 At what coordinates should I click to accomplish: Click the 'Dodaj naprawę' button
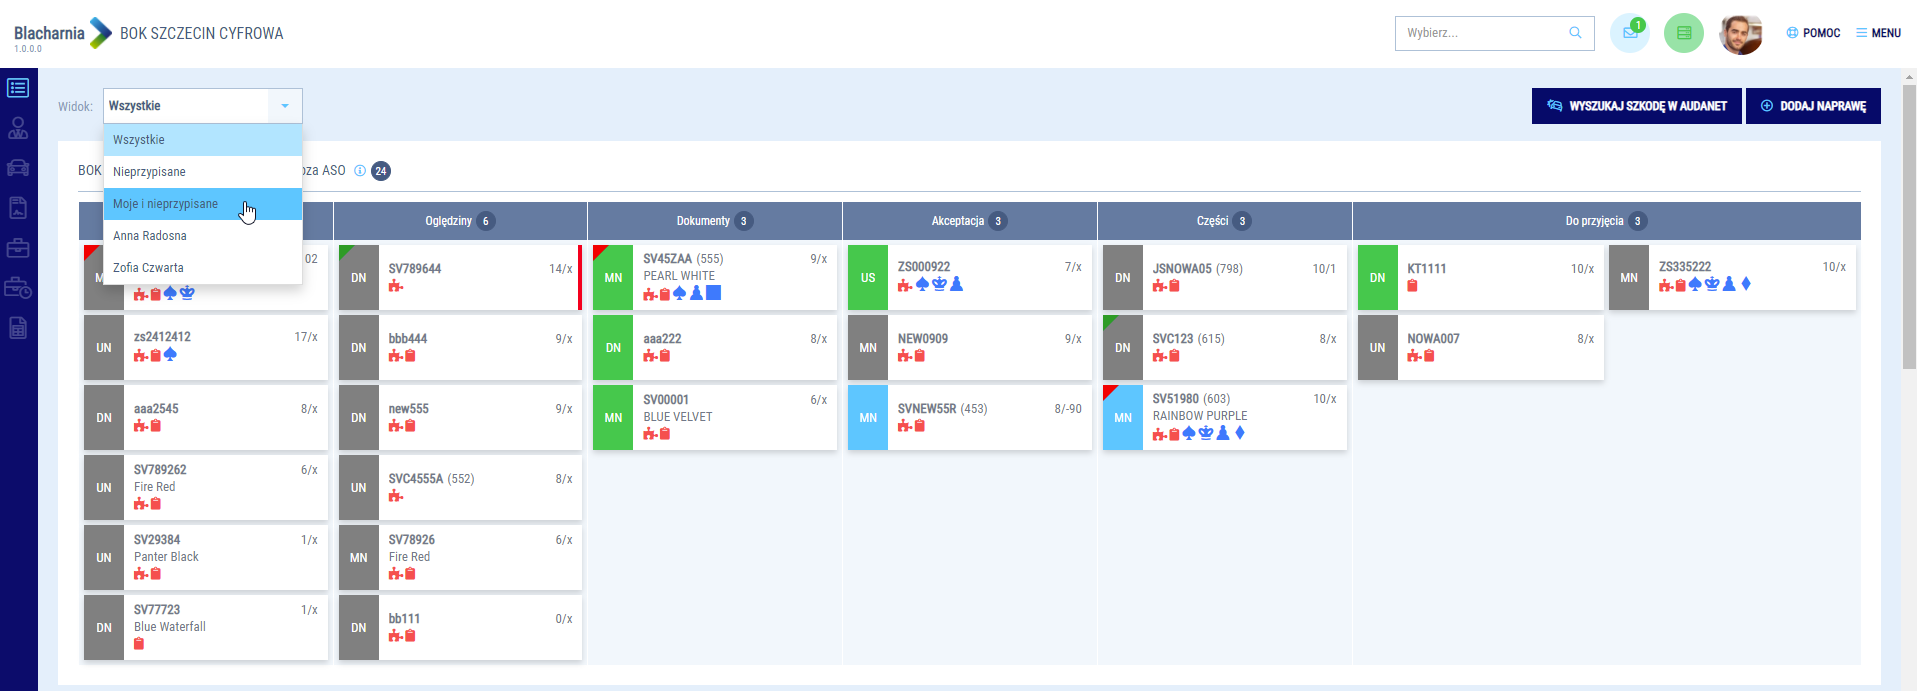(1812, 106)
